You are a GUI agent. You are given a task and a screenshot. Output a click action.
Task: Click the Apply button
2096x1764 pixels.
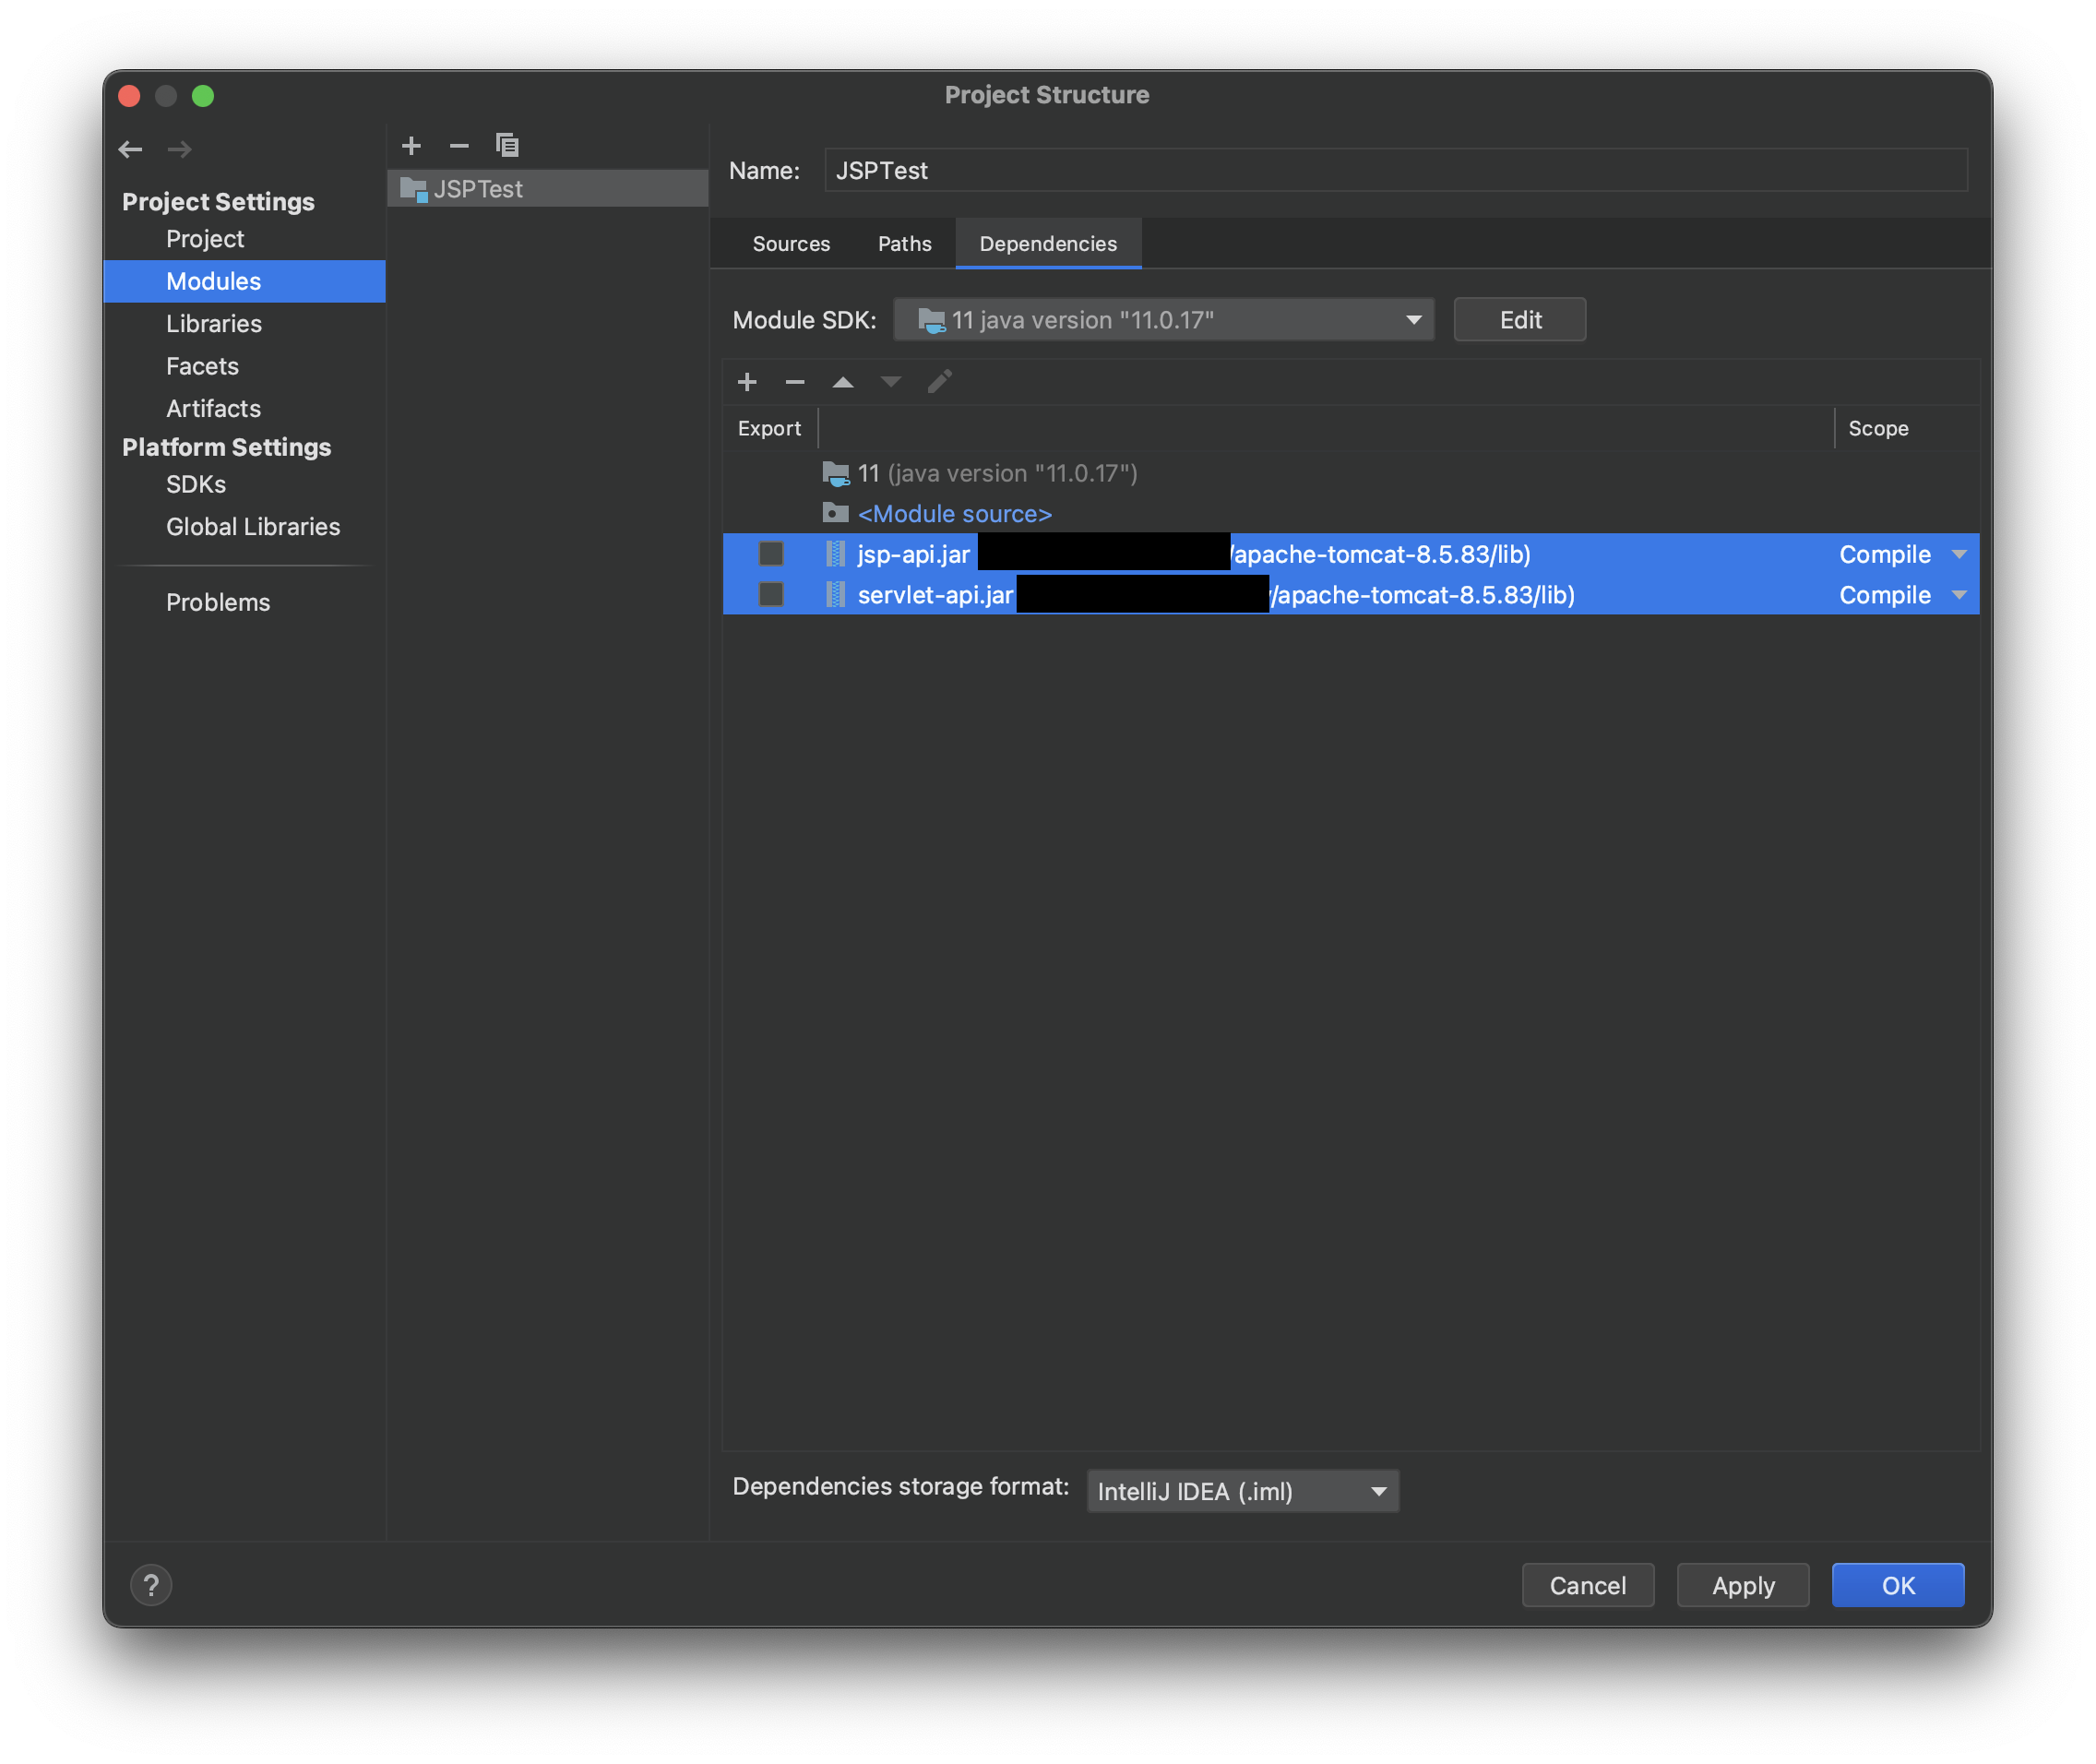pyautogui.click(x=1742, y=1585)
